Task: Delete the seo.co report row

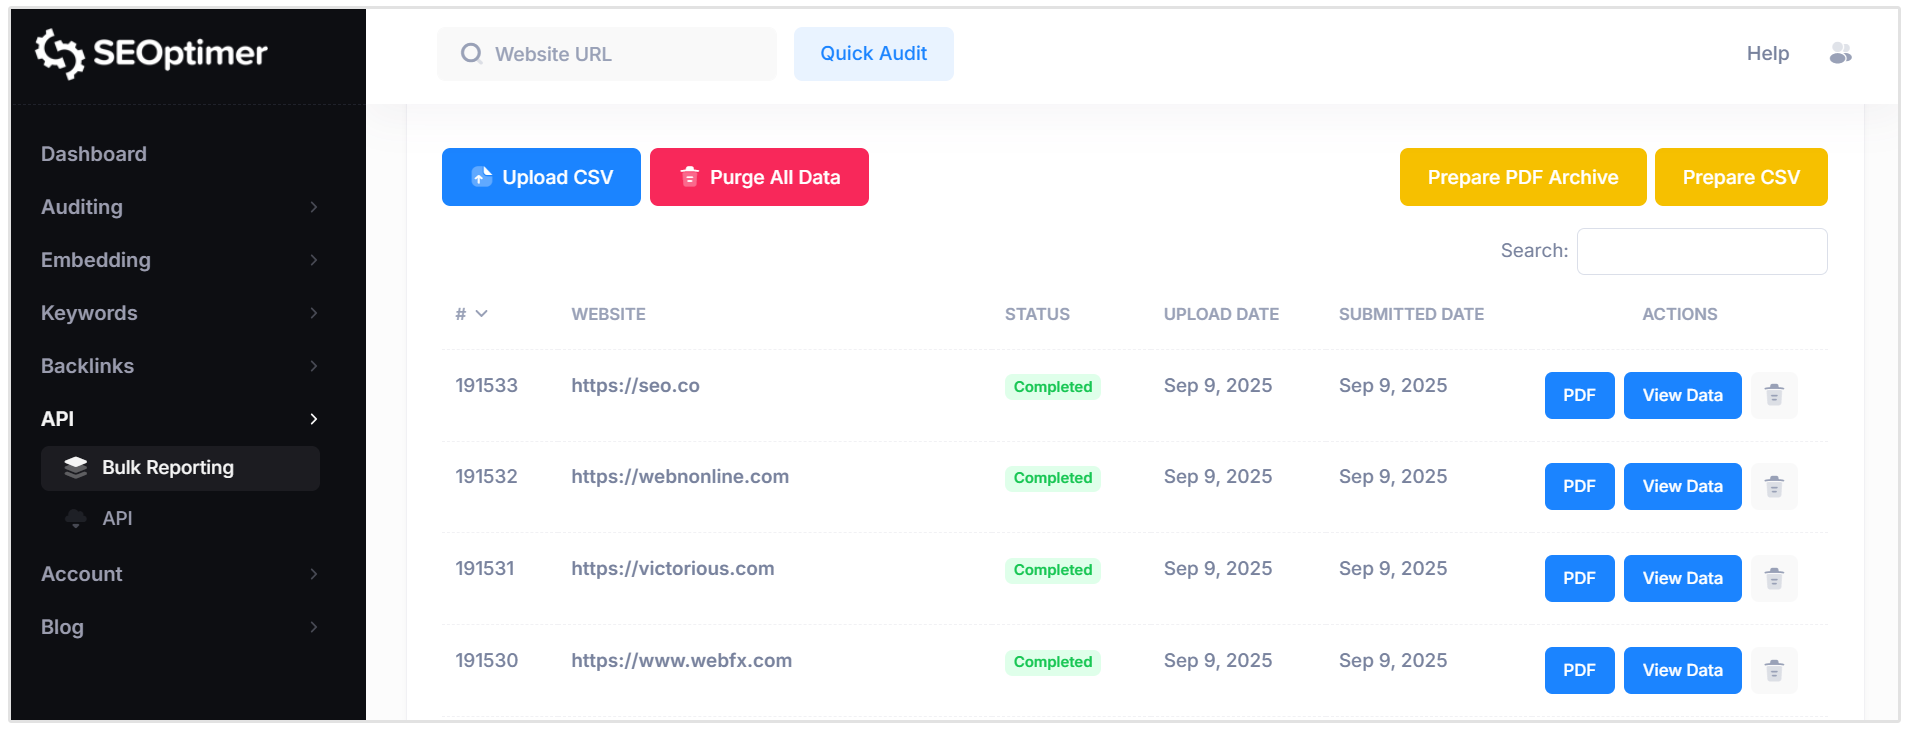Action: (x=1774, y=395)
